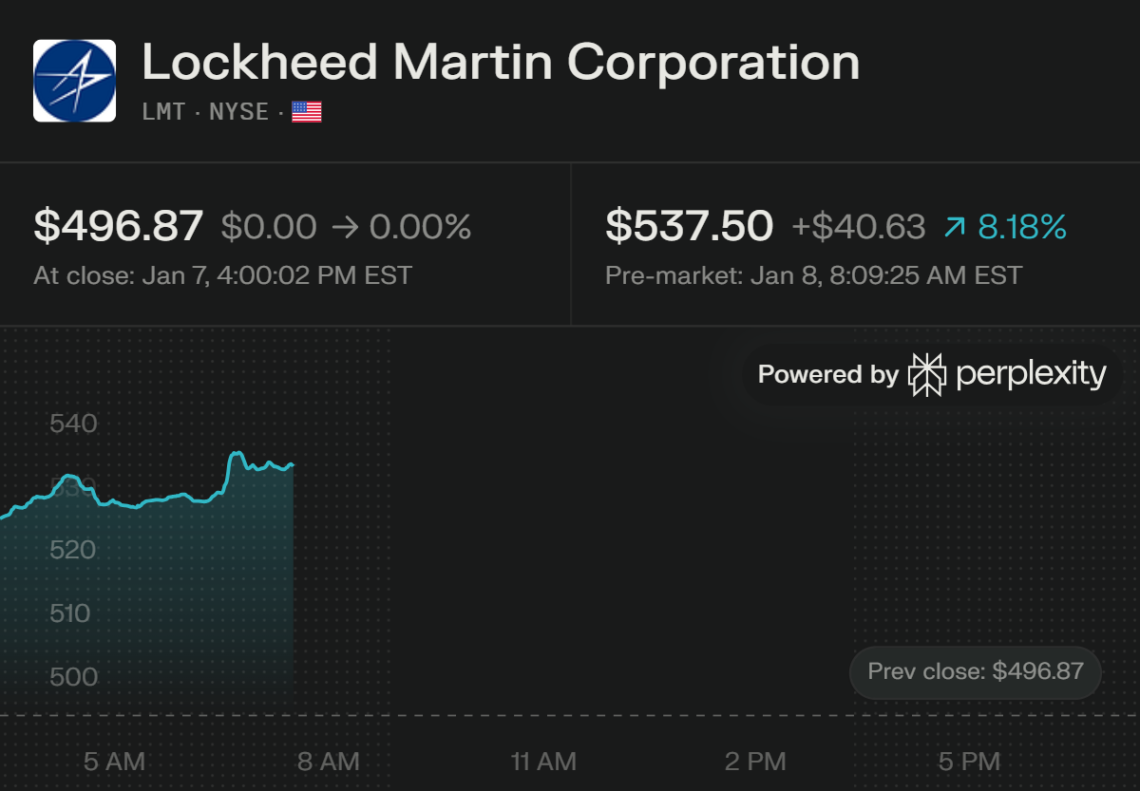
Task: Click the Prev close: $496.87 pill
Action: [x=975, y=671]
